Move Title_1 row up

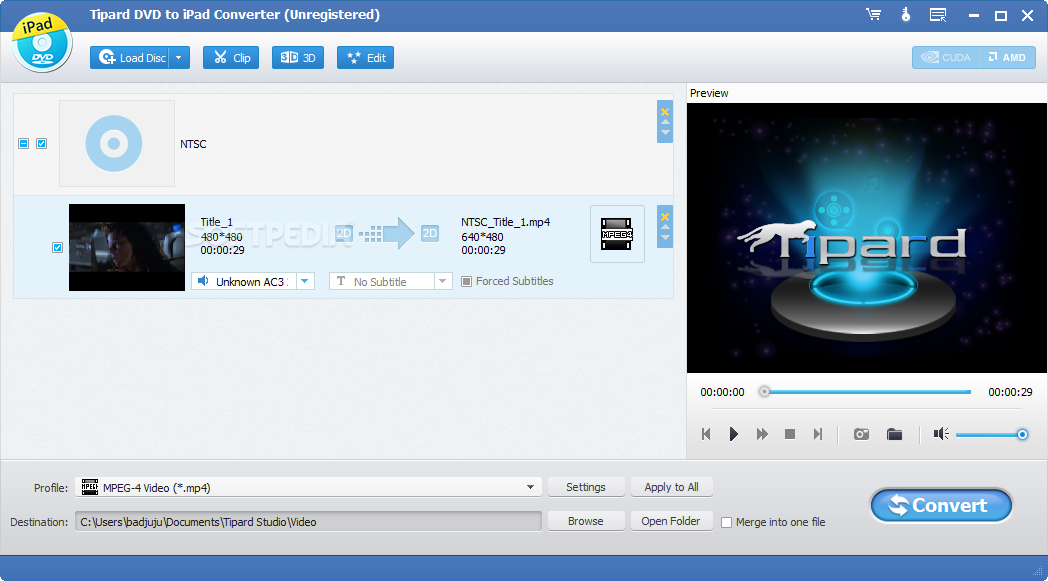point(665,227)
